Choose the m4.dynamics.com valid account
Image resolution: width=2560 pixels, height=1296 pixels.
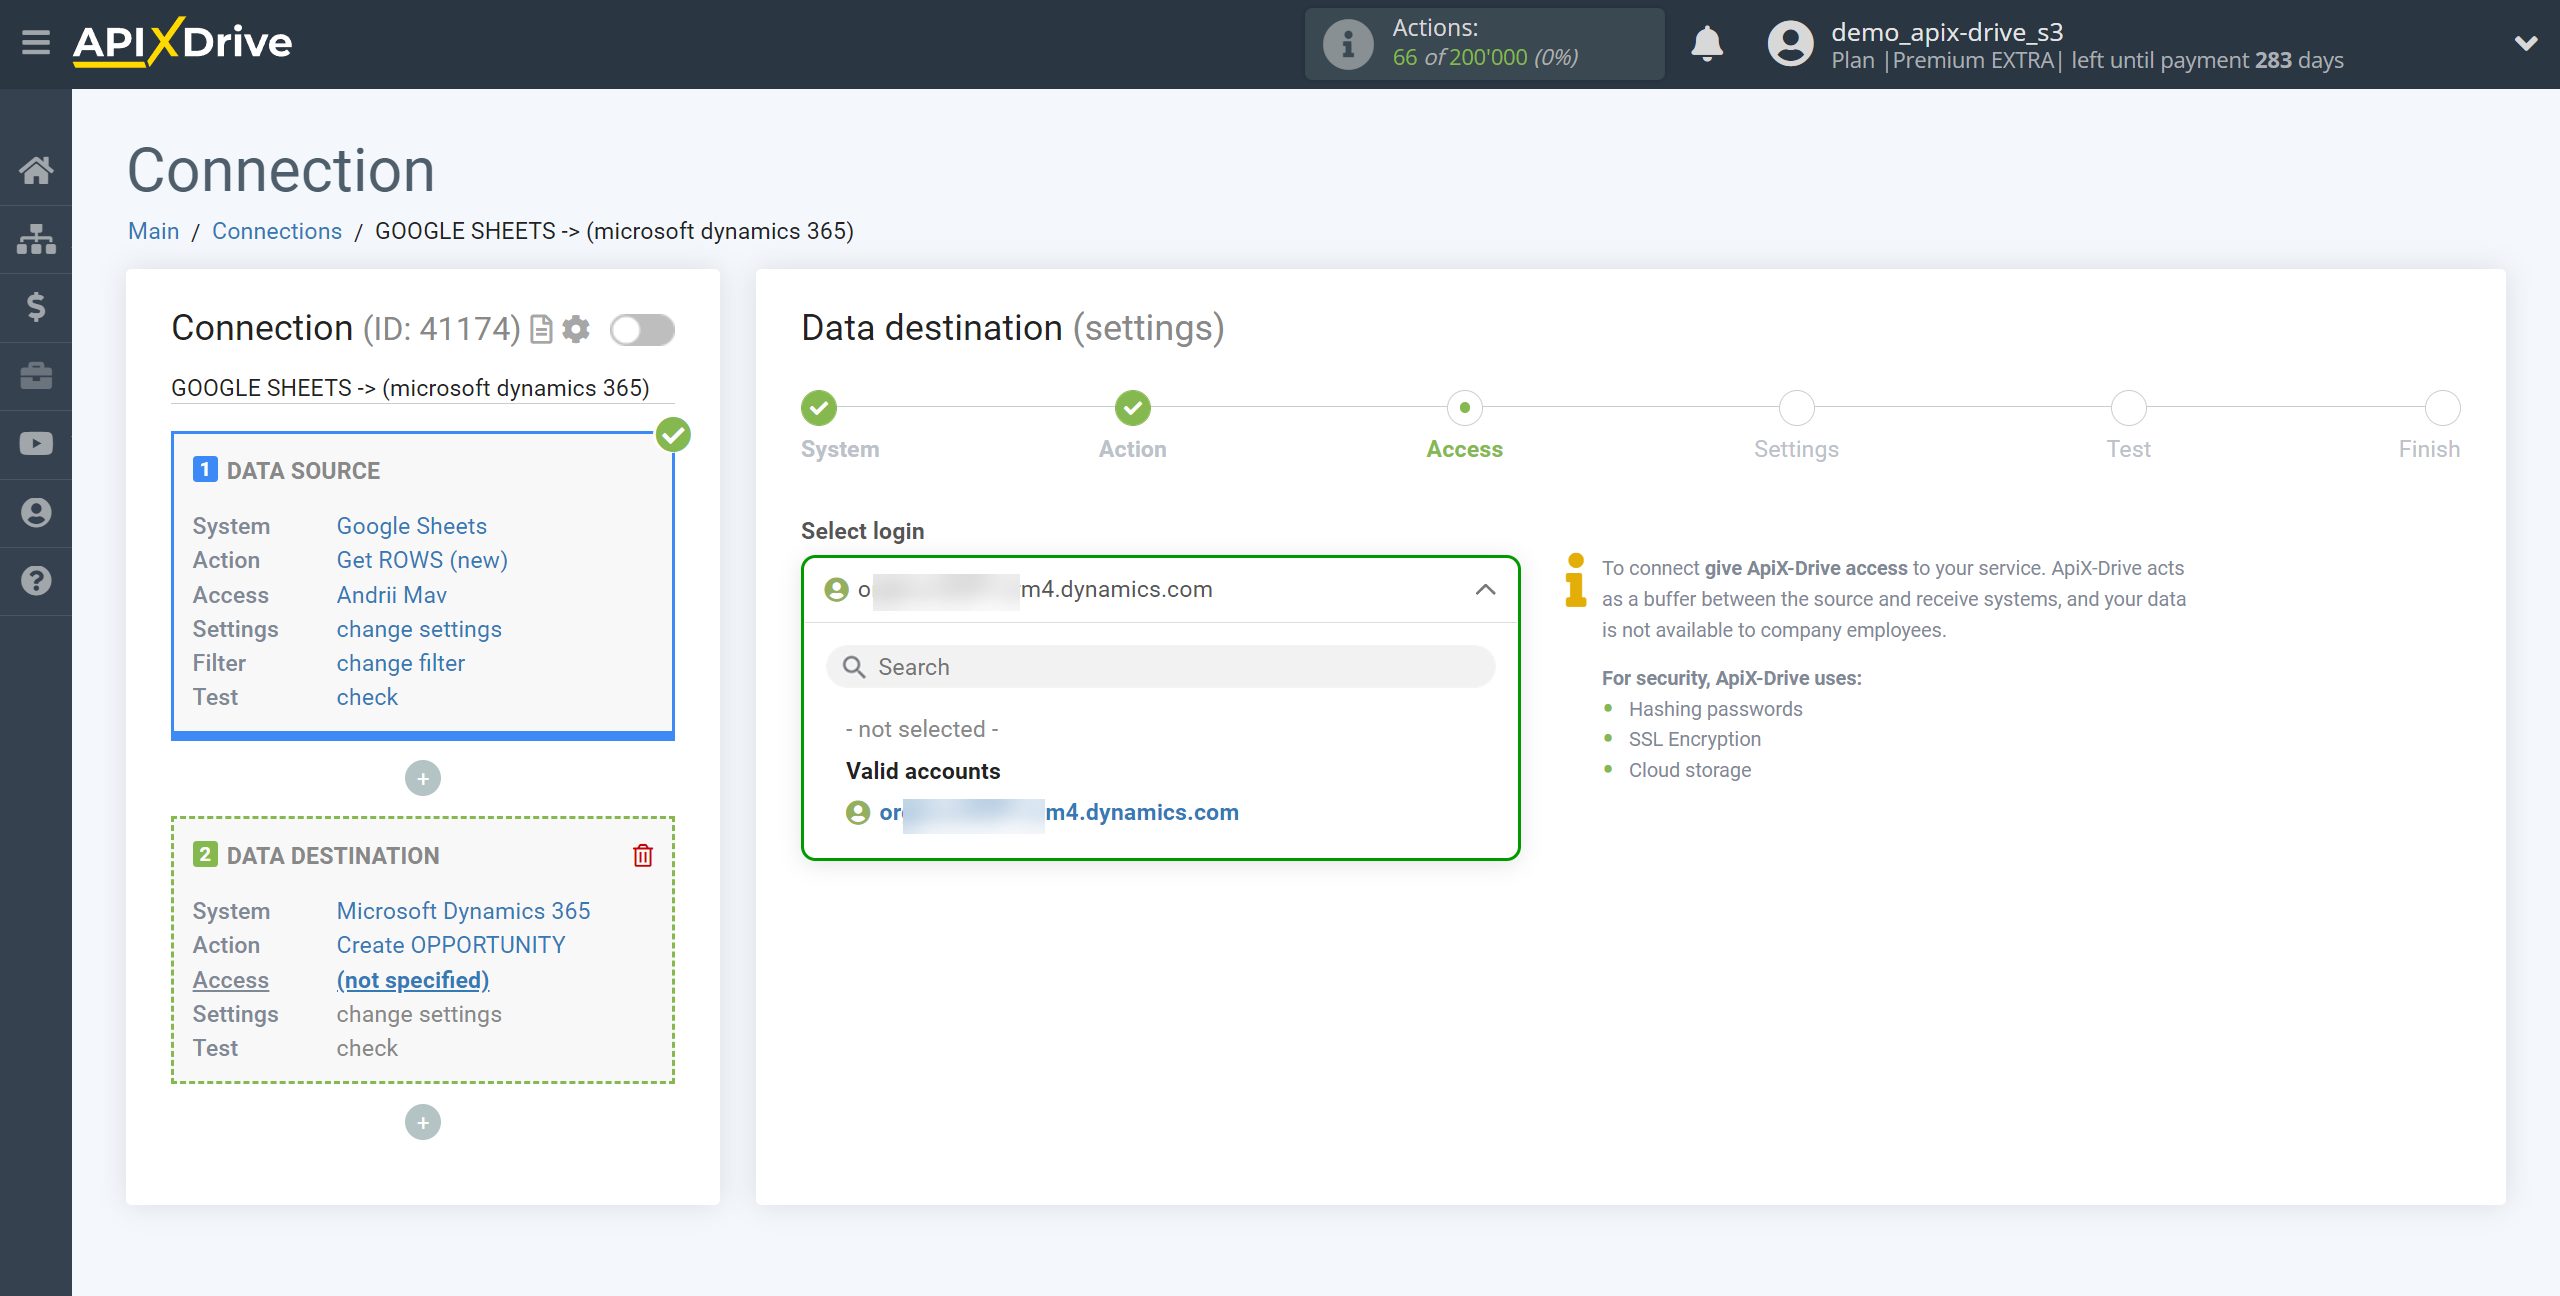pyautogui.click(x=1042, y=813)
